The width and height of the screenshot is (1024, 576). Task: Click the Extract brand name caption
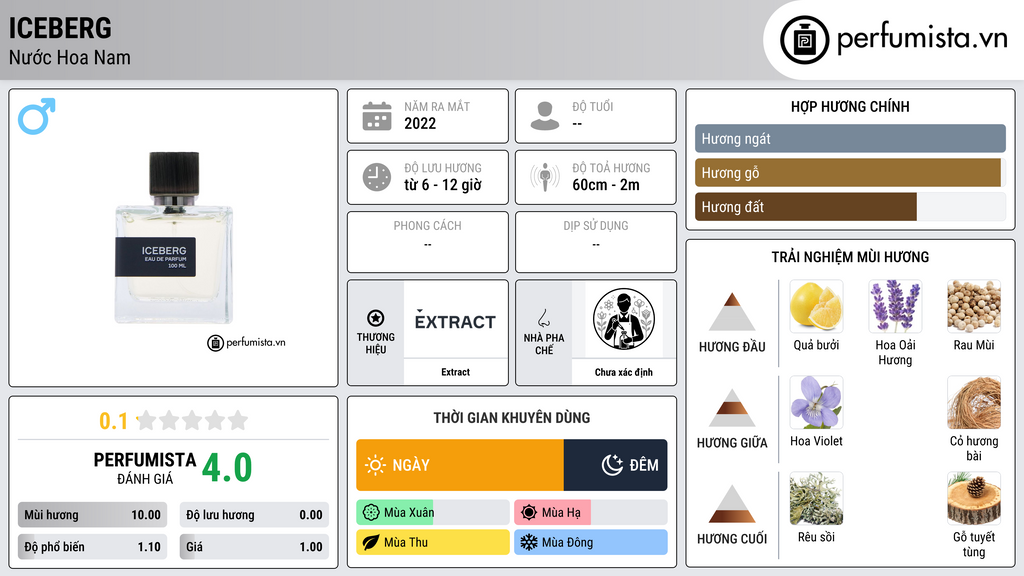click(455, 372)
